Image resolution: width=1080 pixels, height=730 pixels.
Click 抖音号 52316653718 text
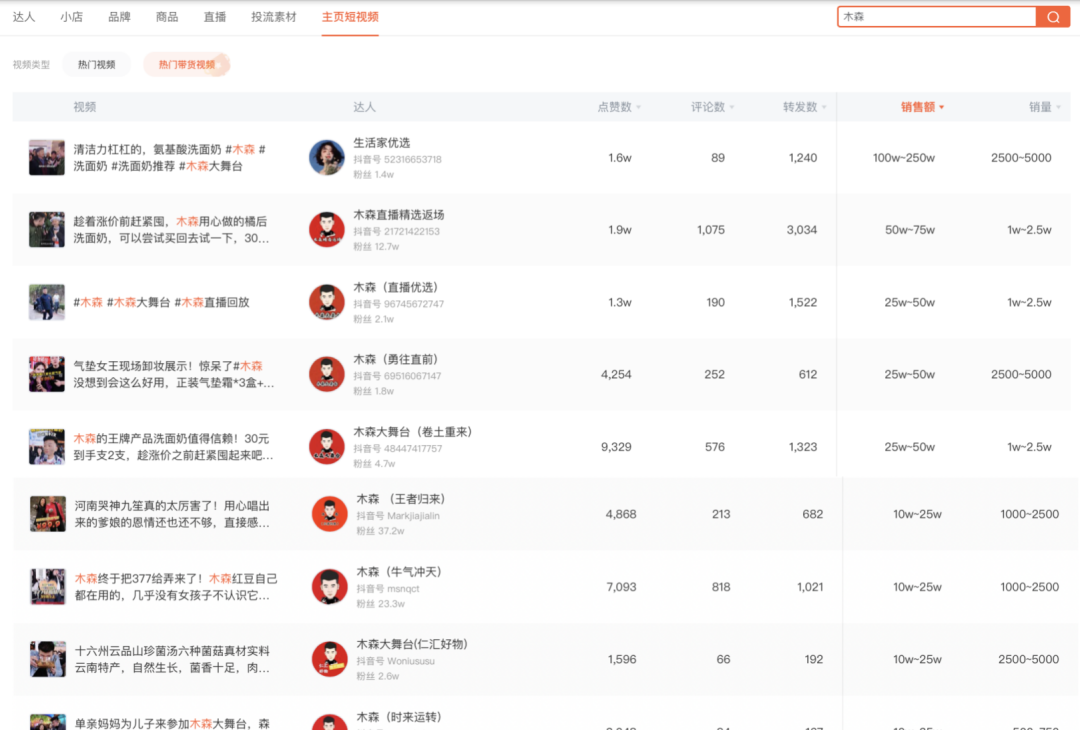(397, 159)
